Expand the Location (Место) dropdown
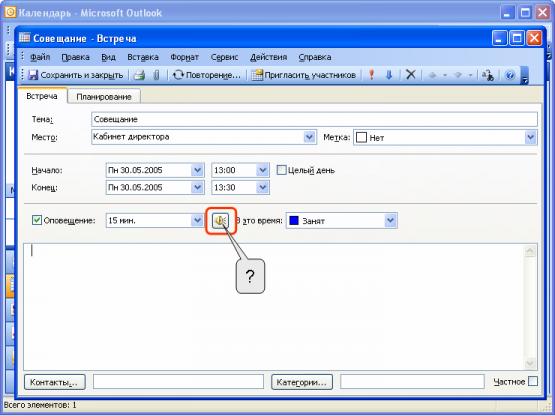 click(309, 137)
